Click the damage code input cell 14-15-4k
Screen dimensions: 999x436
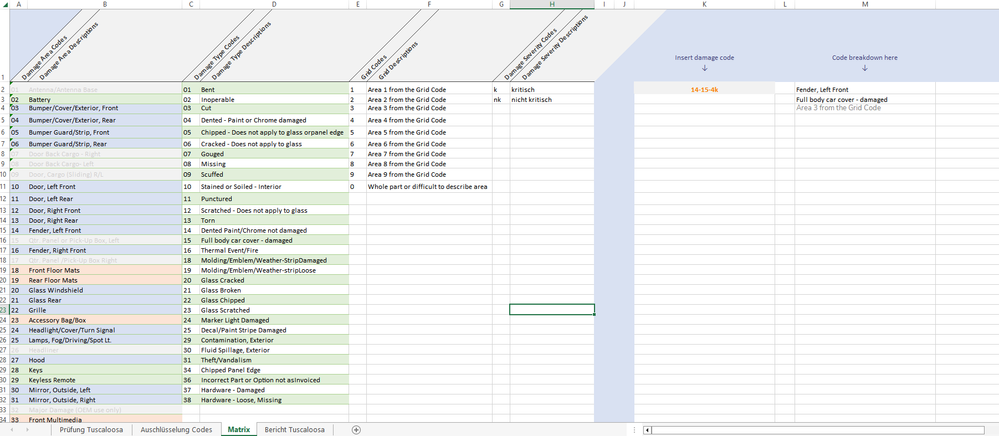(x=704, y=90)
